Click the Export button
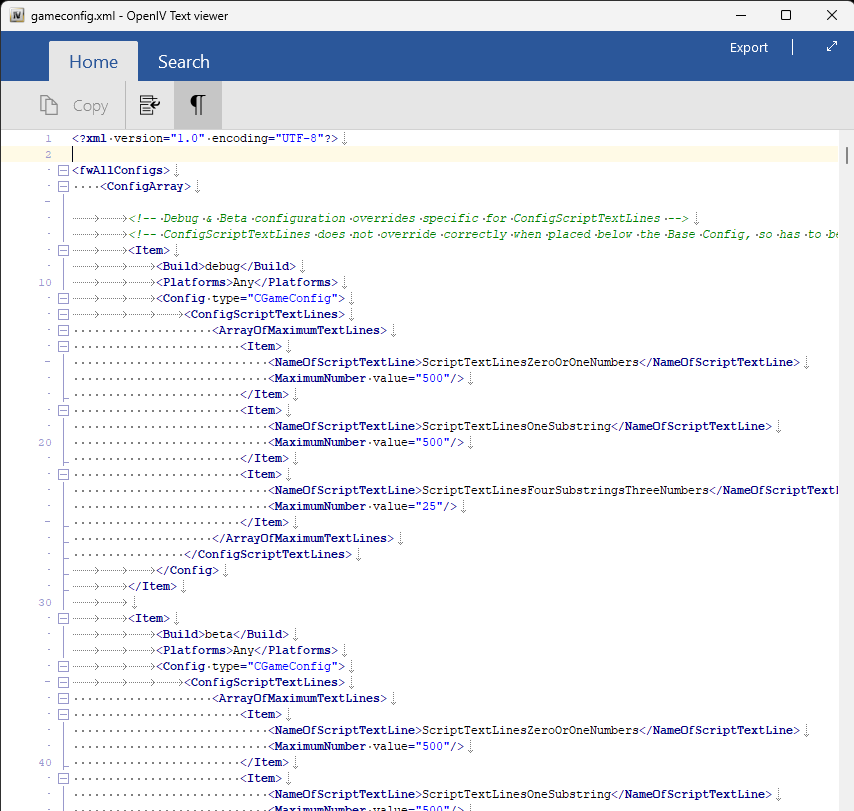This screenshot has width=854, height=811. pyautogui.click(x=748, y=47)
